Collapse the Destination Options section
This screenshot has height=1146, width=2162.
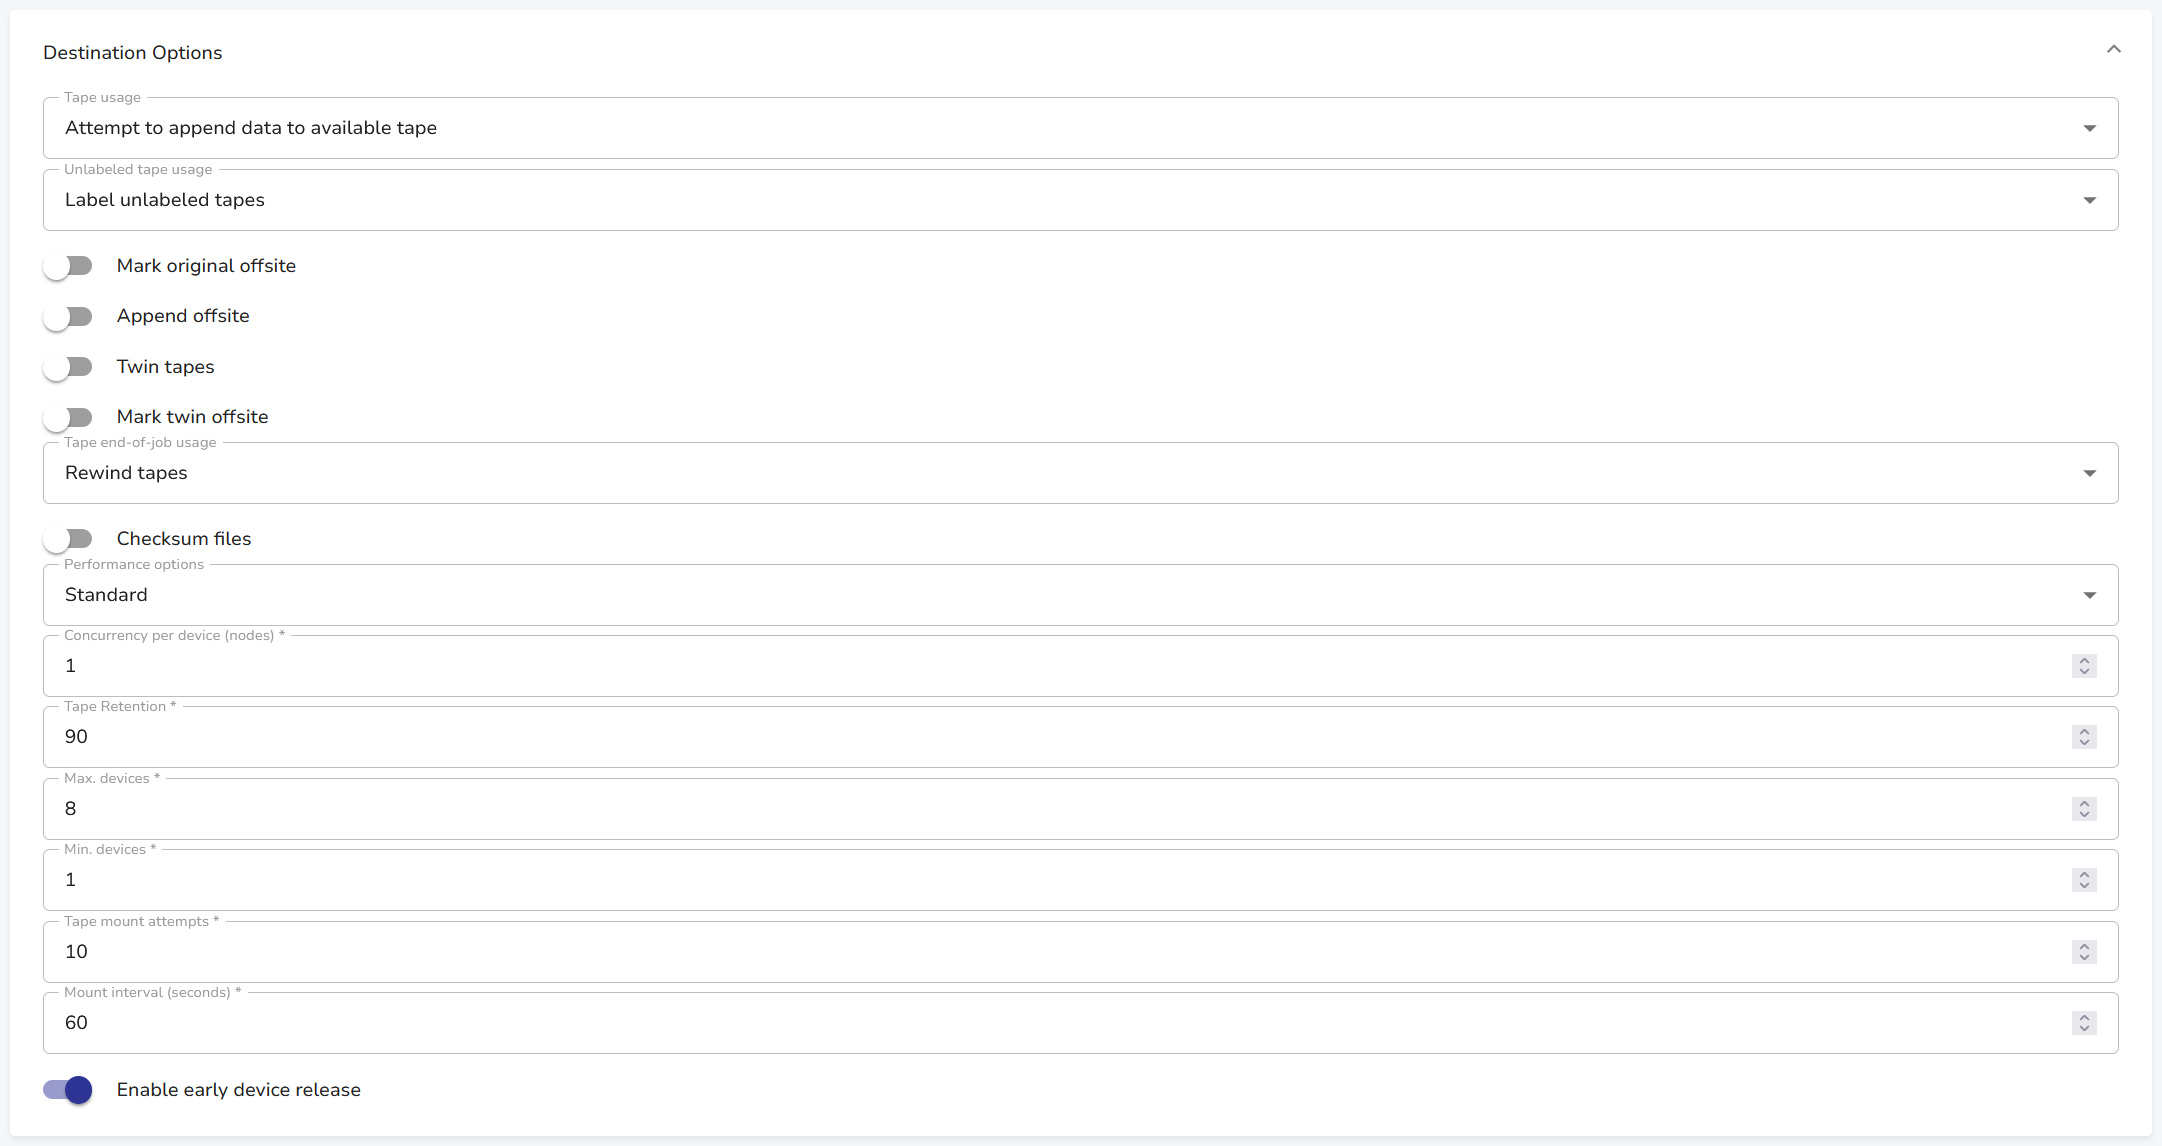click(x=2113, y=50)
